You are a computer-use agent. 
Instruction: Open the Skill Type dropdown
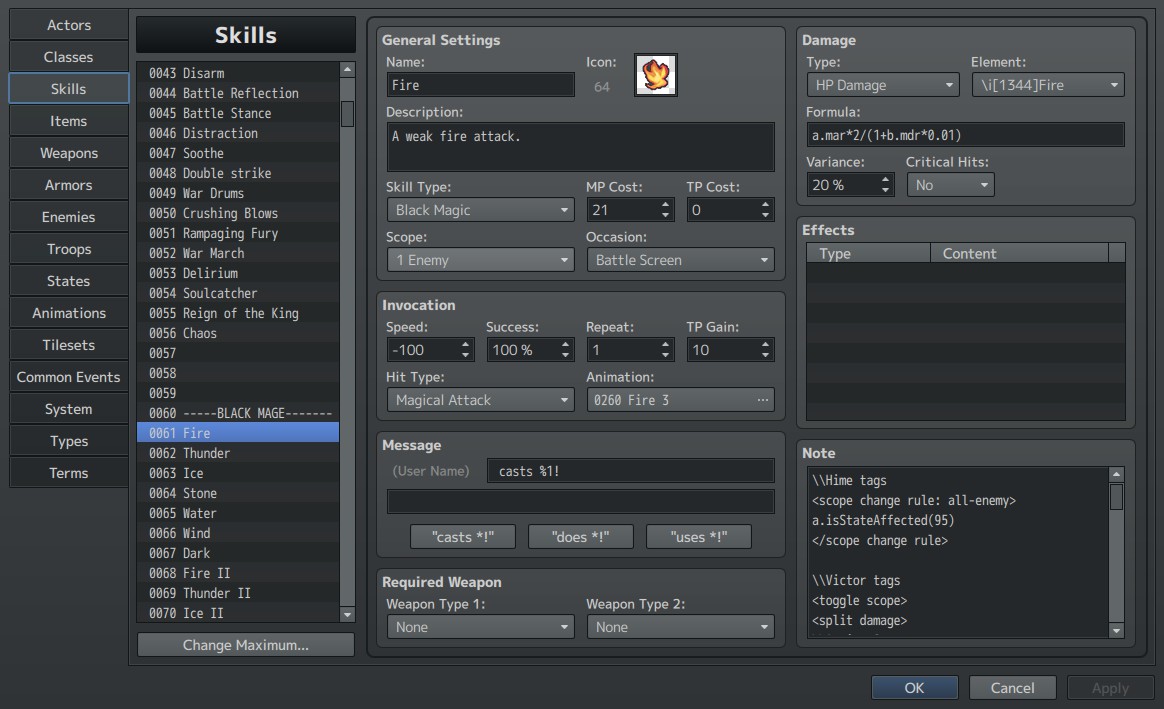coord(480,210)
